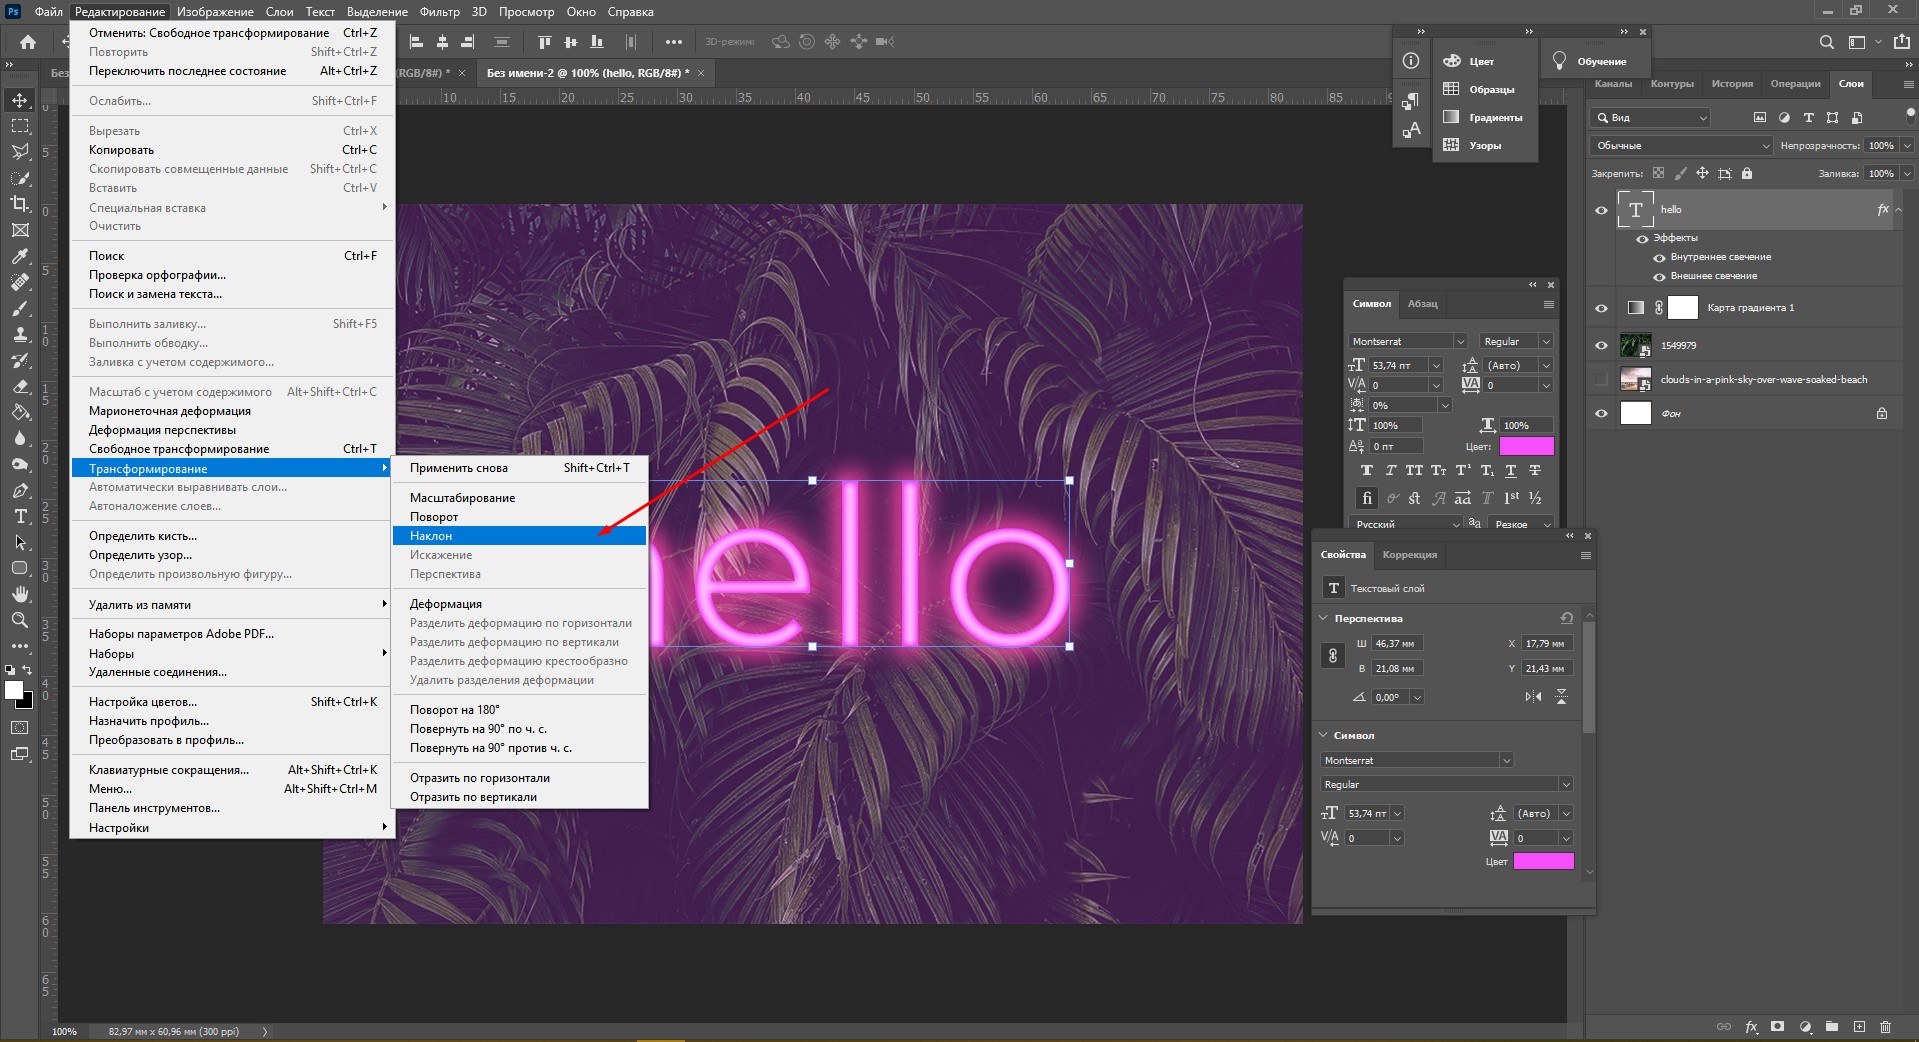Viewport: 1919px width, 1042px height.
Task: Show the clouds-in-a-pink-sky layer
Action: pos(1601,380)
